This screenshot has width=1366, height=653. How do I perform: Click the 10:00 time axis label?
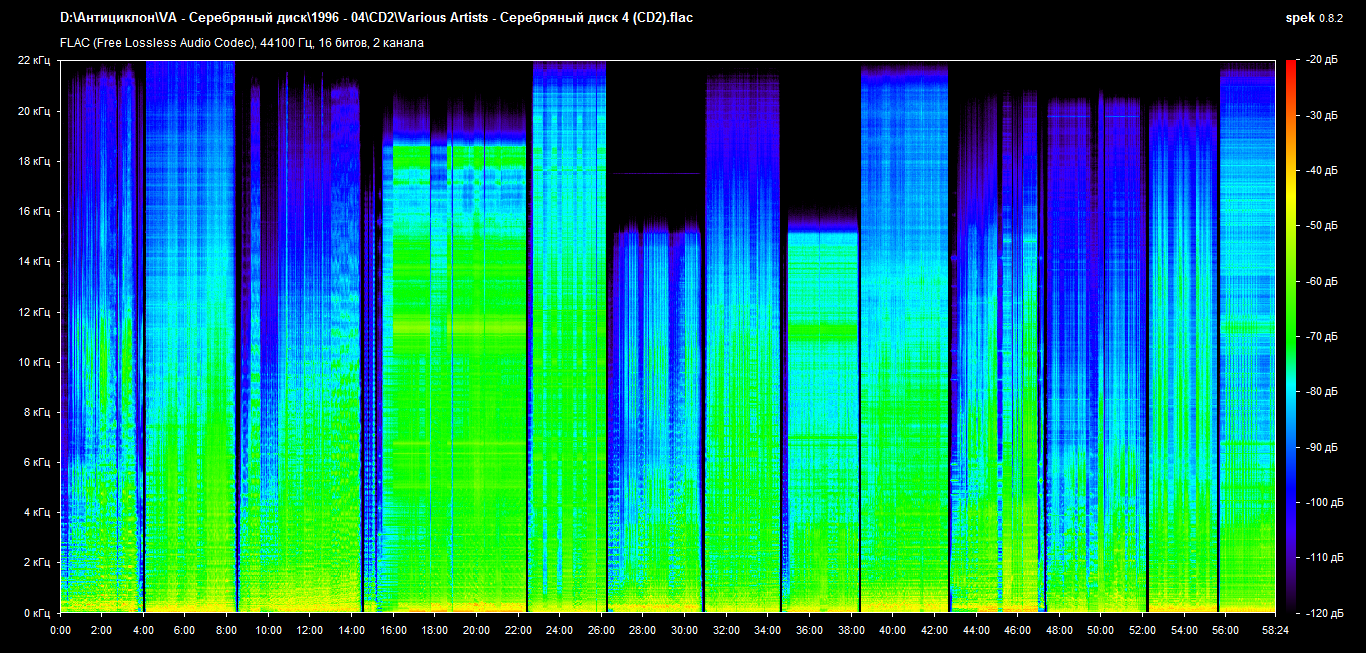(x=268, y=630)
